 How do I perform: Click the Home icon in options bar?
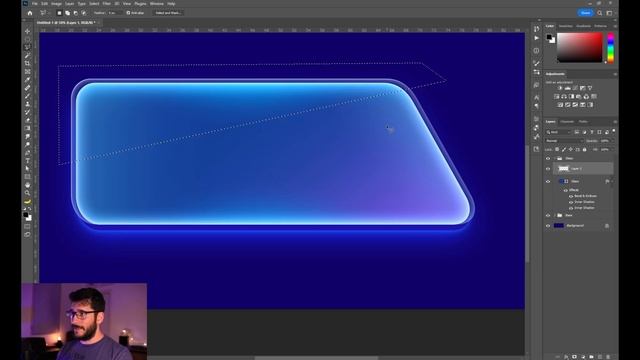pos(29,13)
